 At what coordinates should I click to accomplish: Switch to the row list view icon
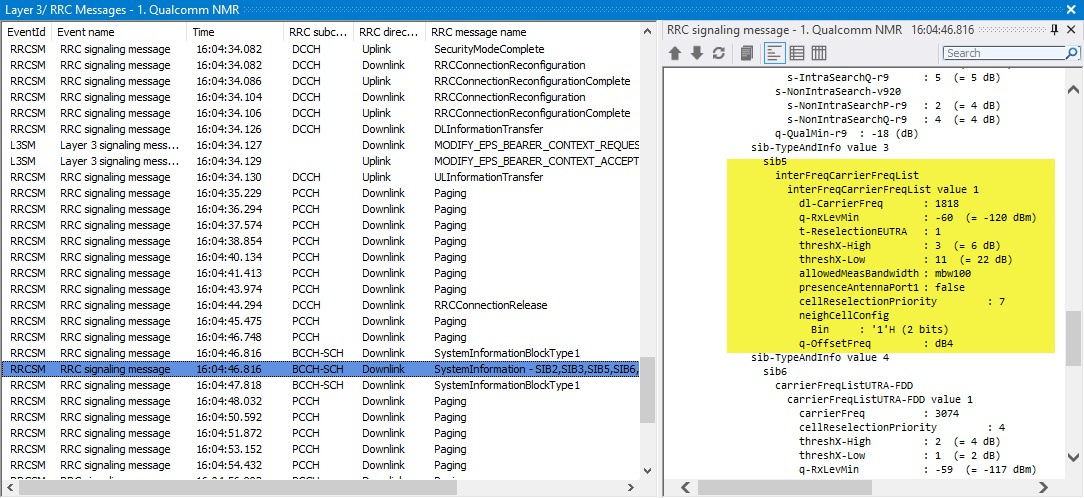797,53
